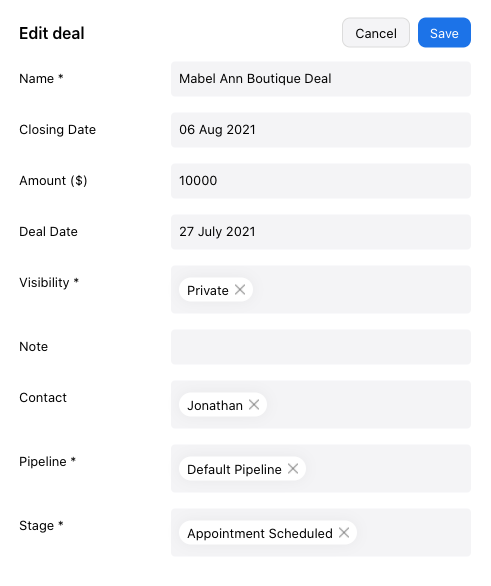Select the Jonathan contact chip
Image resolution: width=491 pixels, height=586 pixels.
click(215, 405)
